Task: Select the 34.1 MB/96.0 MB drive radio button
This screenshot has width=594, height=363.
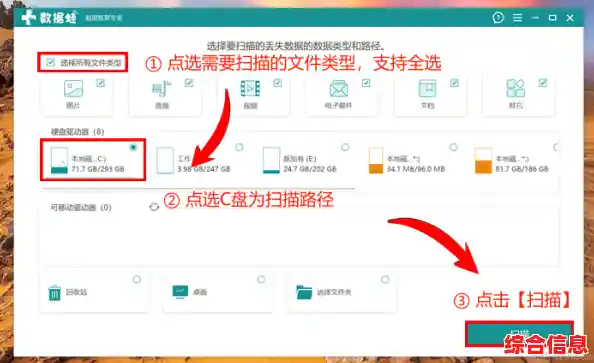Action: coord(453,147)
